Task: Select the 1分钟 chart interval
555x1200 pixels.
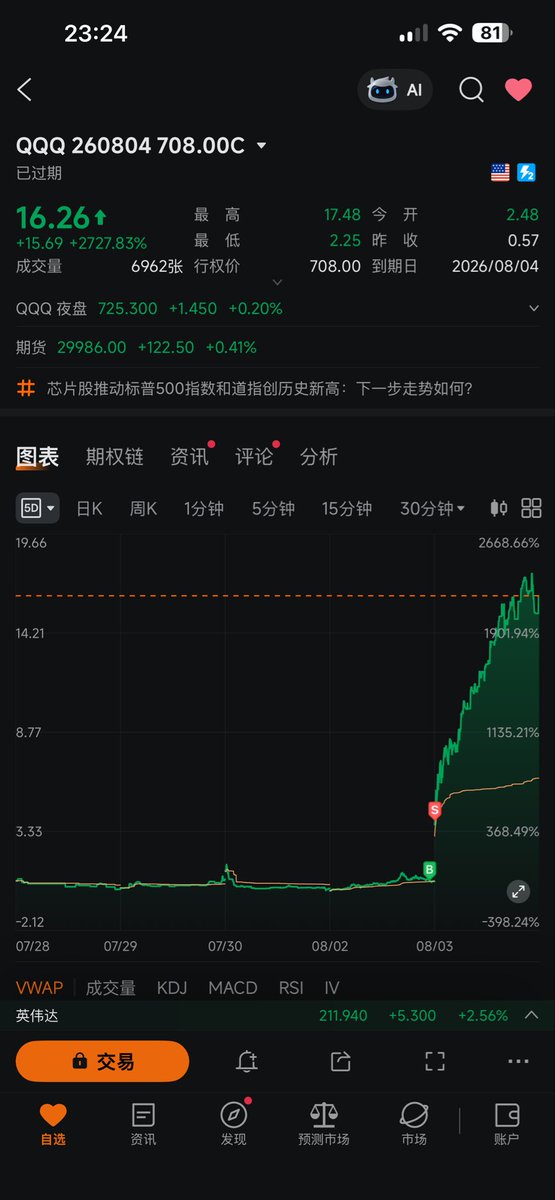Action: coord(205,508)
